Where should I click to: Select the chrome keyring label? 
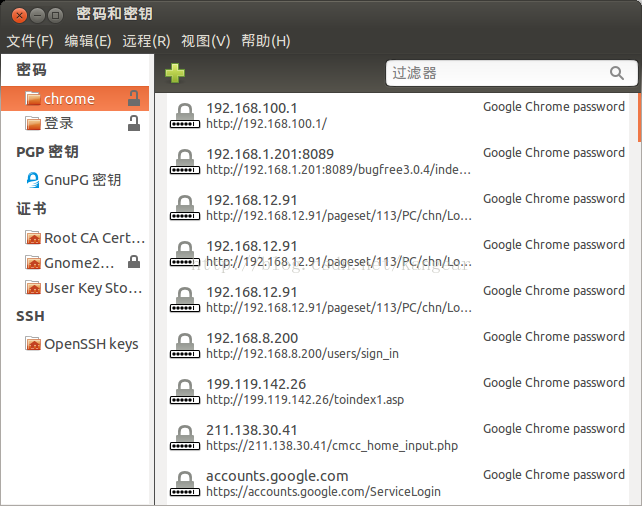[x=69, y=99]
